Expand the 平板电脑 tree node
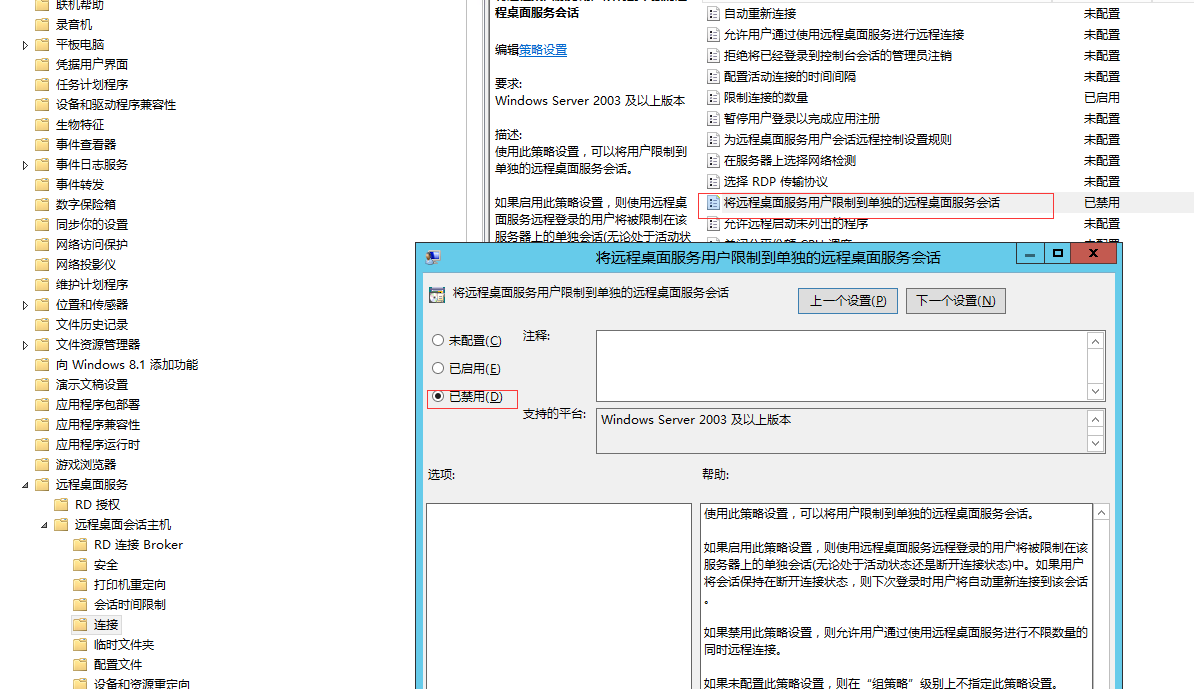 [x=25, y=45]
